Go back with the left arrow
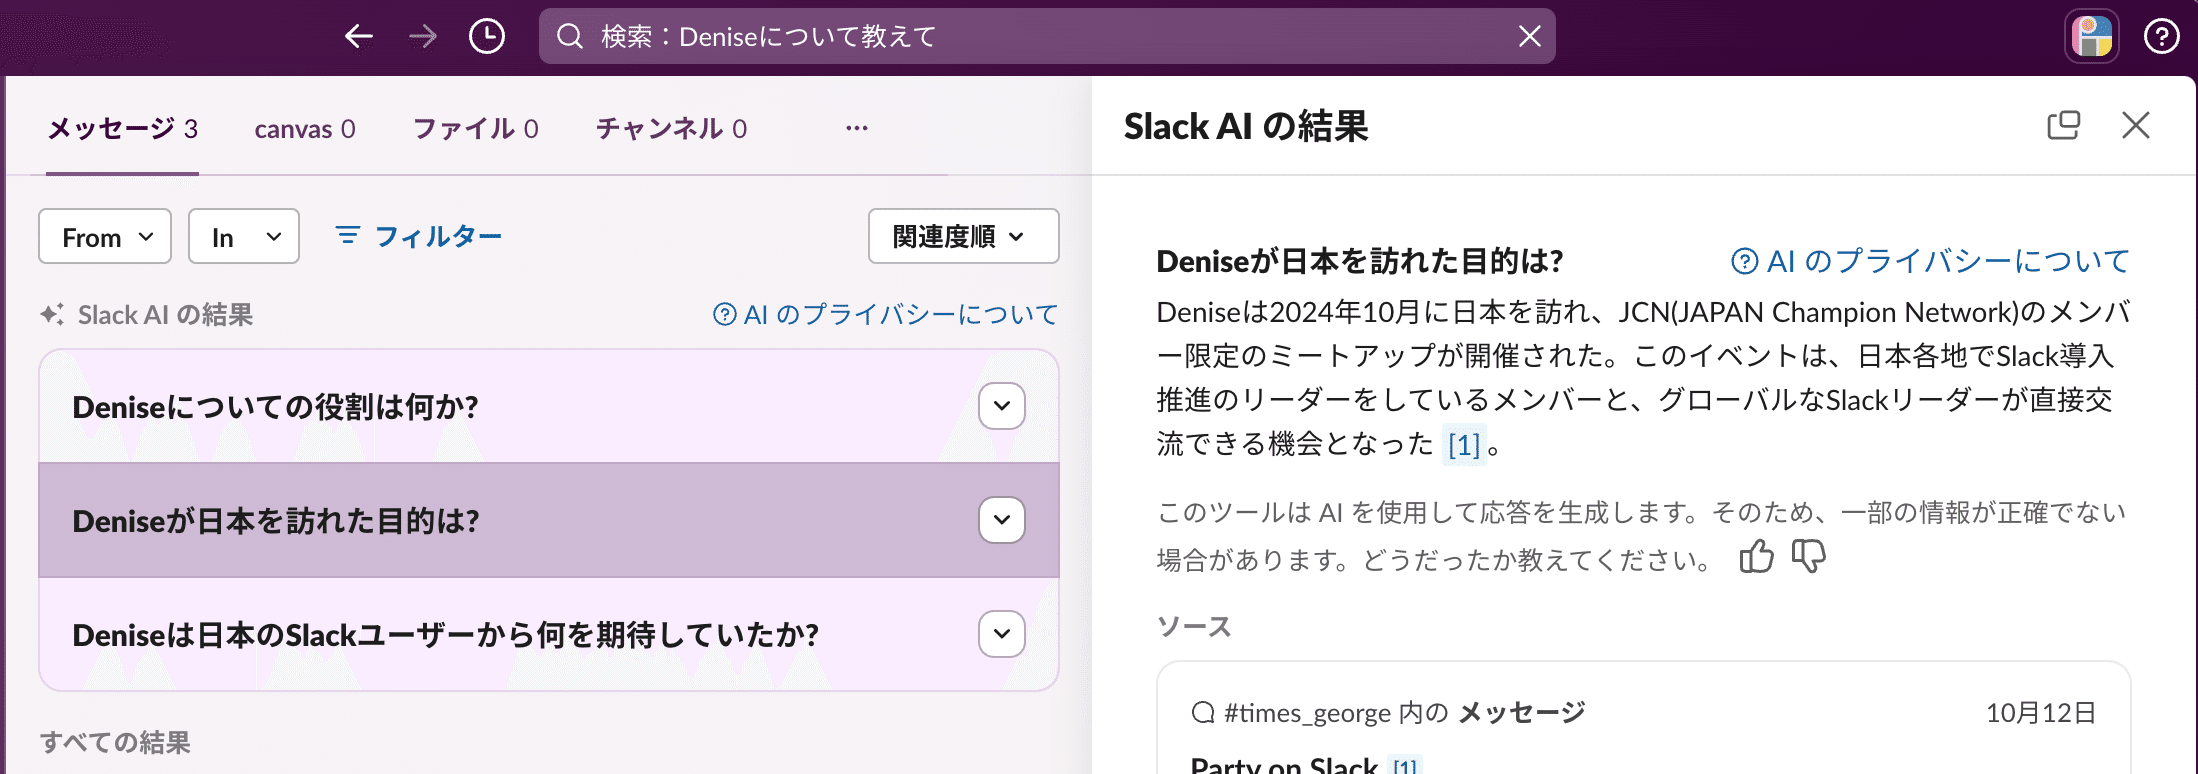 point(359,37)
